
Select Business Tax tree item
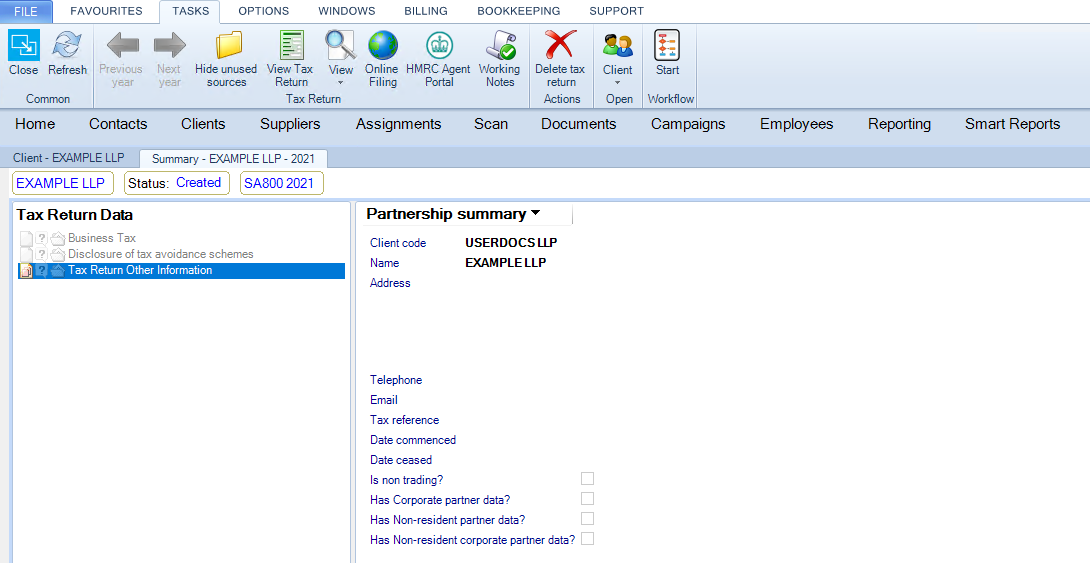(101, 238)
